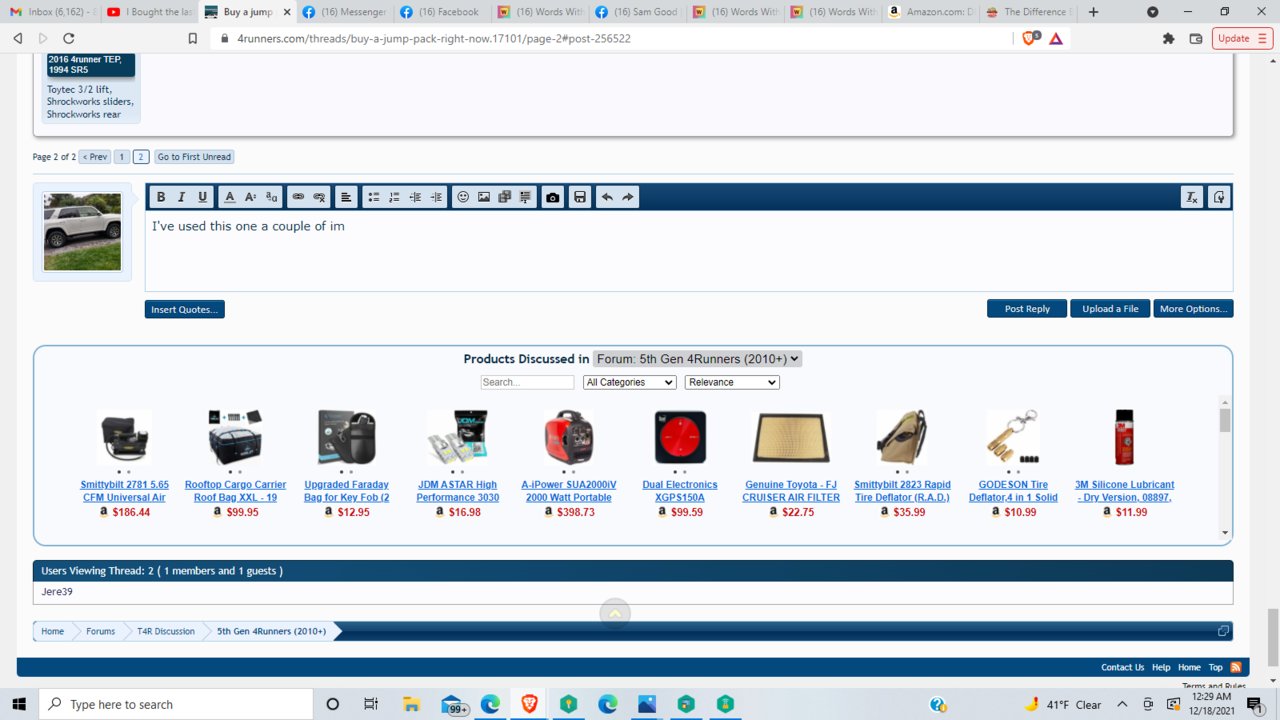Click the Jere39 username
The image size is (1280, 720).
pos(57,592)
